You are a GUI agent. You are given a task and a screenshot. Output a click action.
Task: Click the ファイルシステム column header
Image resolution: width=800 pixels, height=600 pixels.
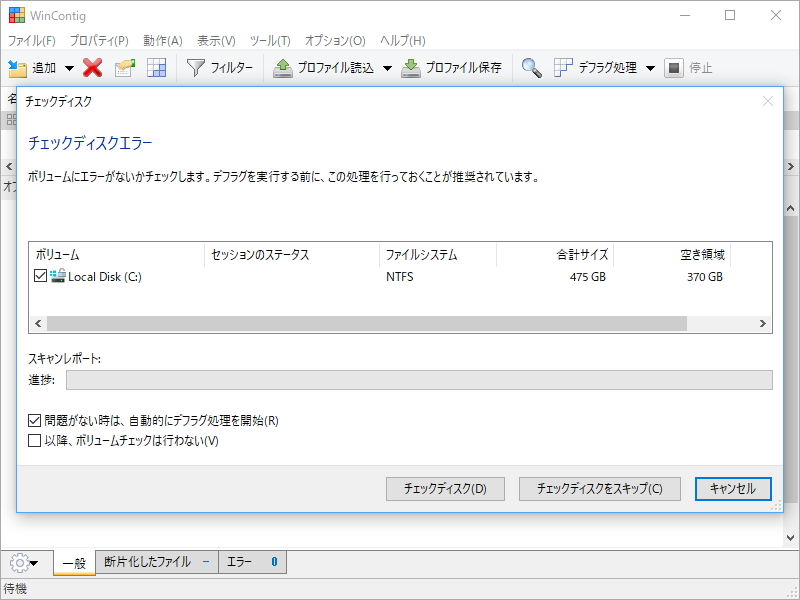438,255
